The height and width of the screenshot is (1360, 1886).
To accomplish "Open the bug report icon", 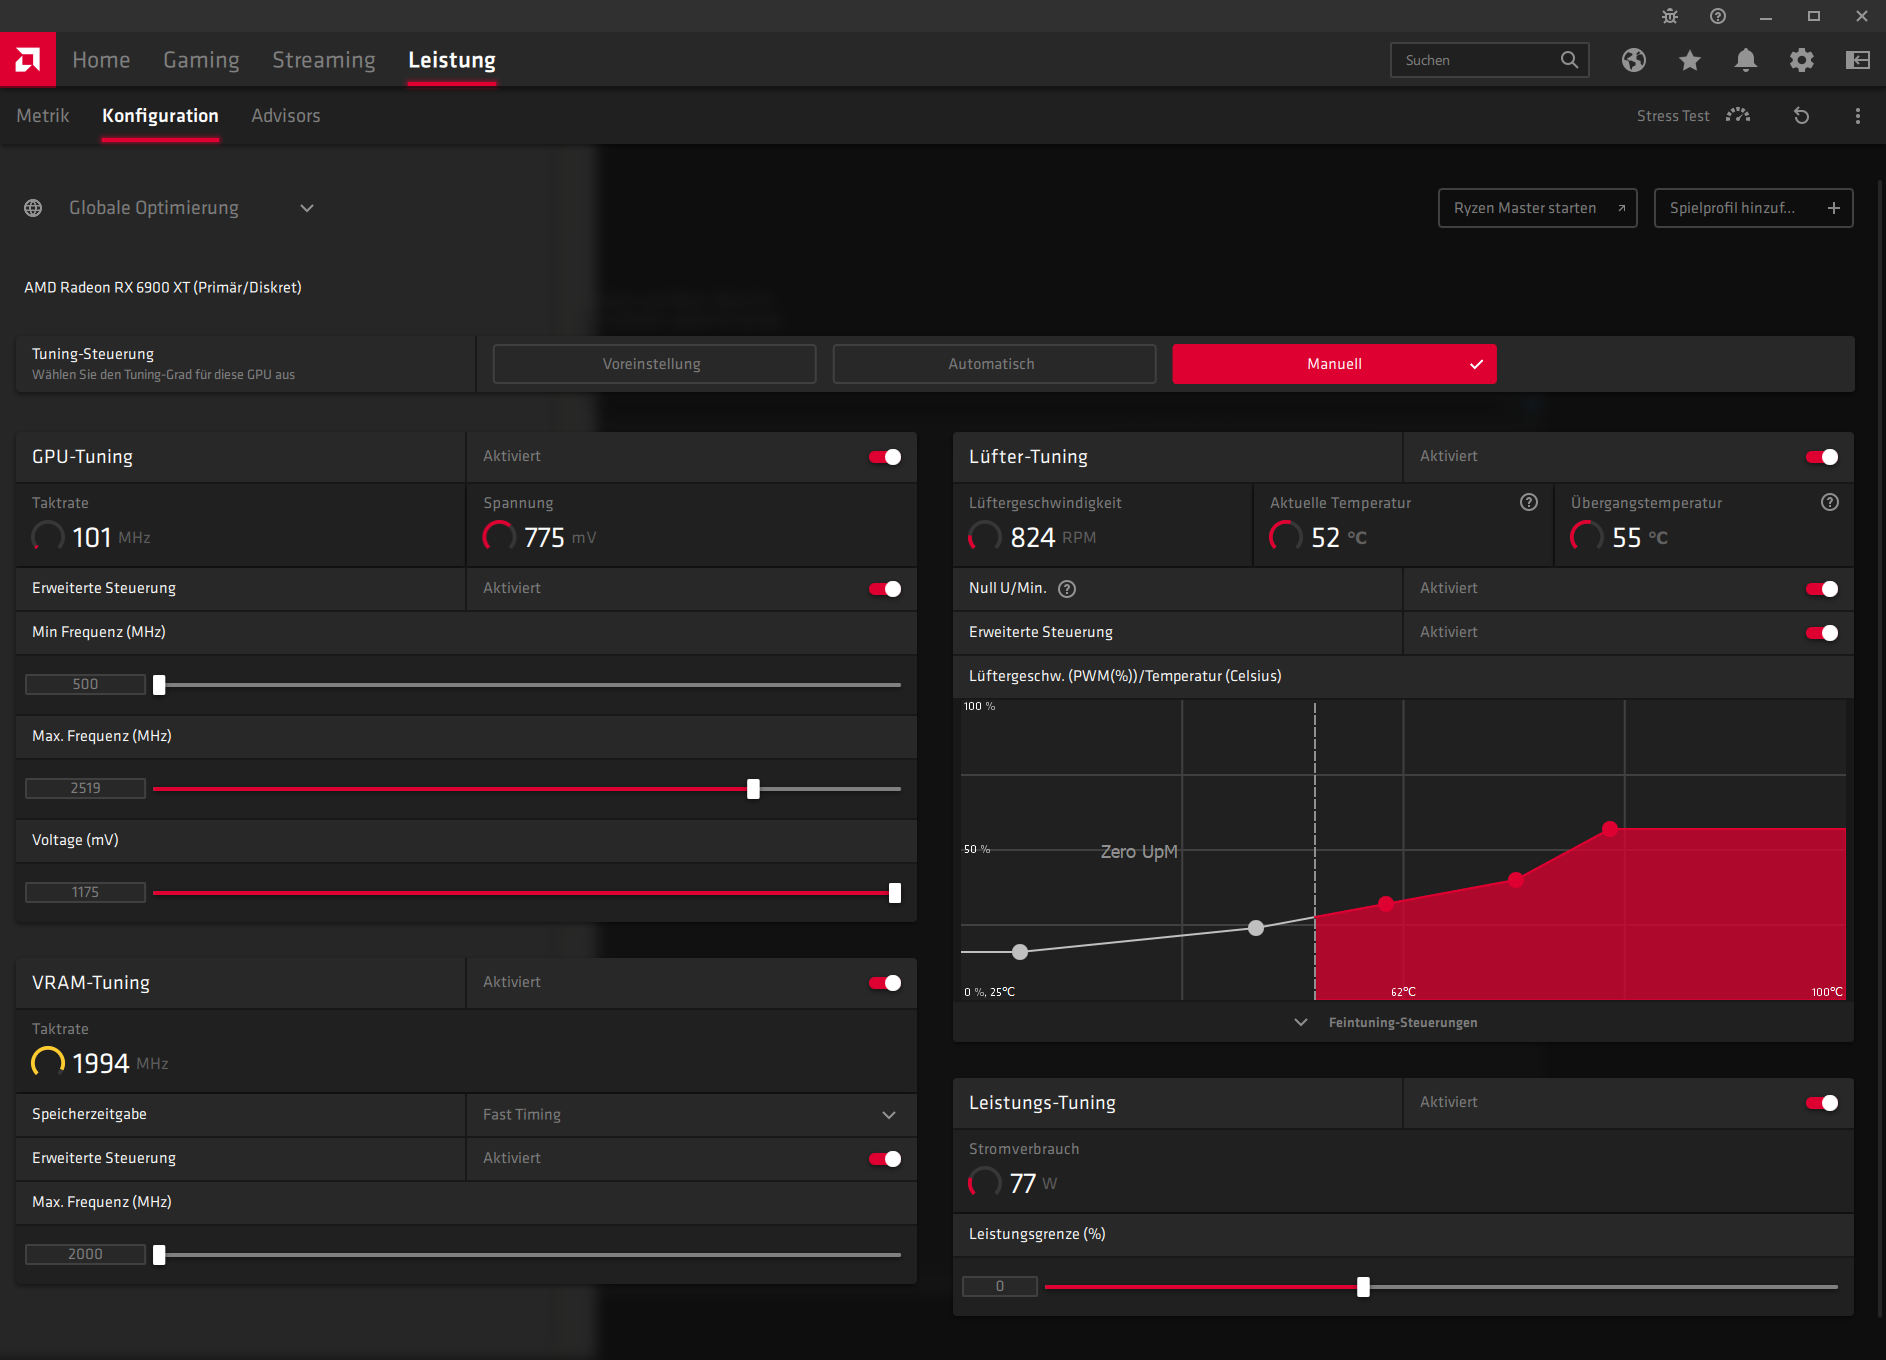I will coord(1670,16).
